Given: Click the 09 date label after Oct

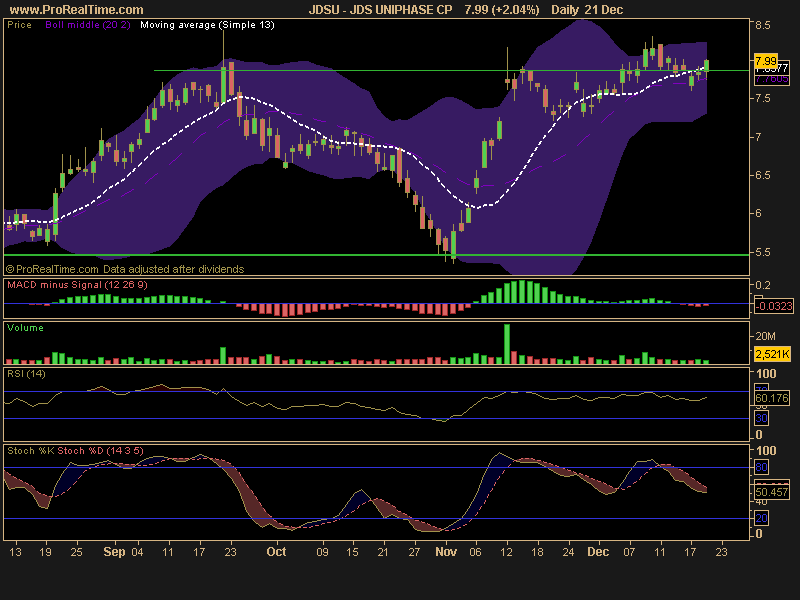Looking at the screenshot, I should point(322,552).
